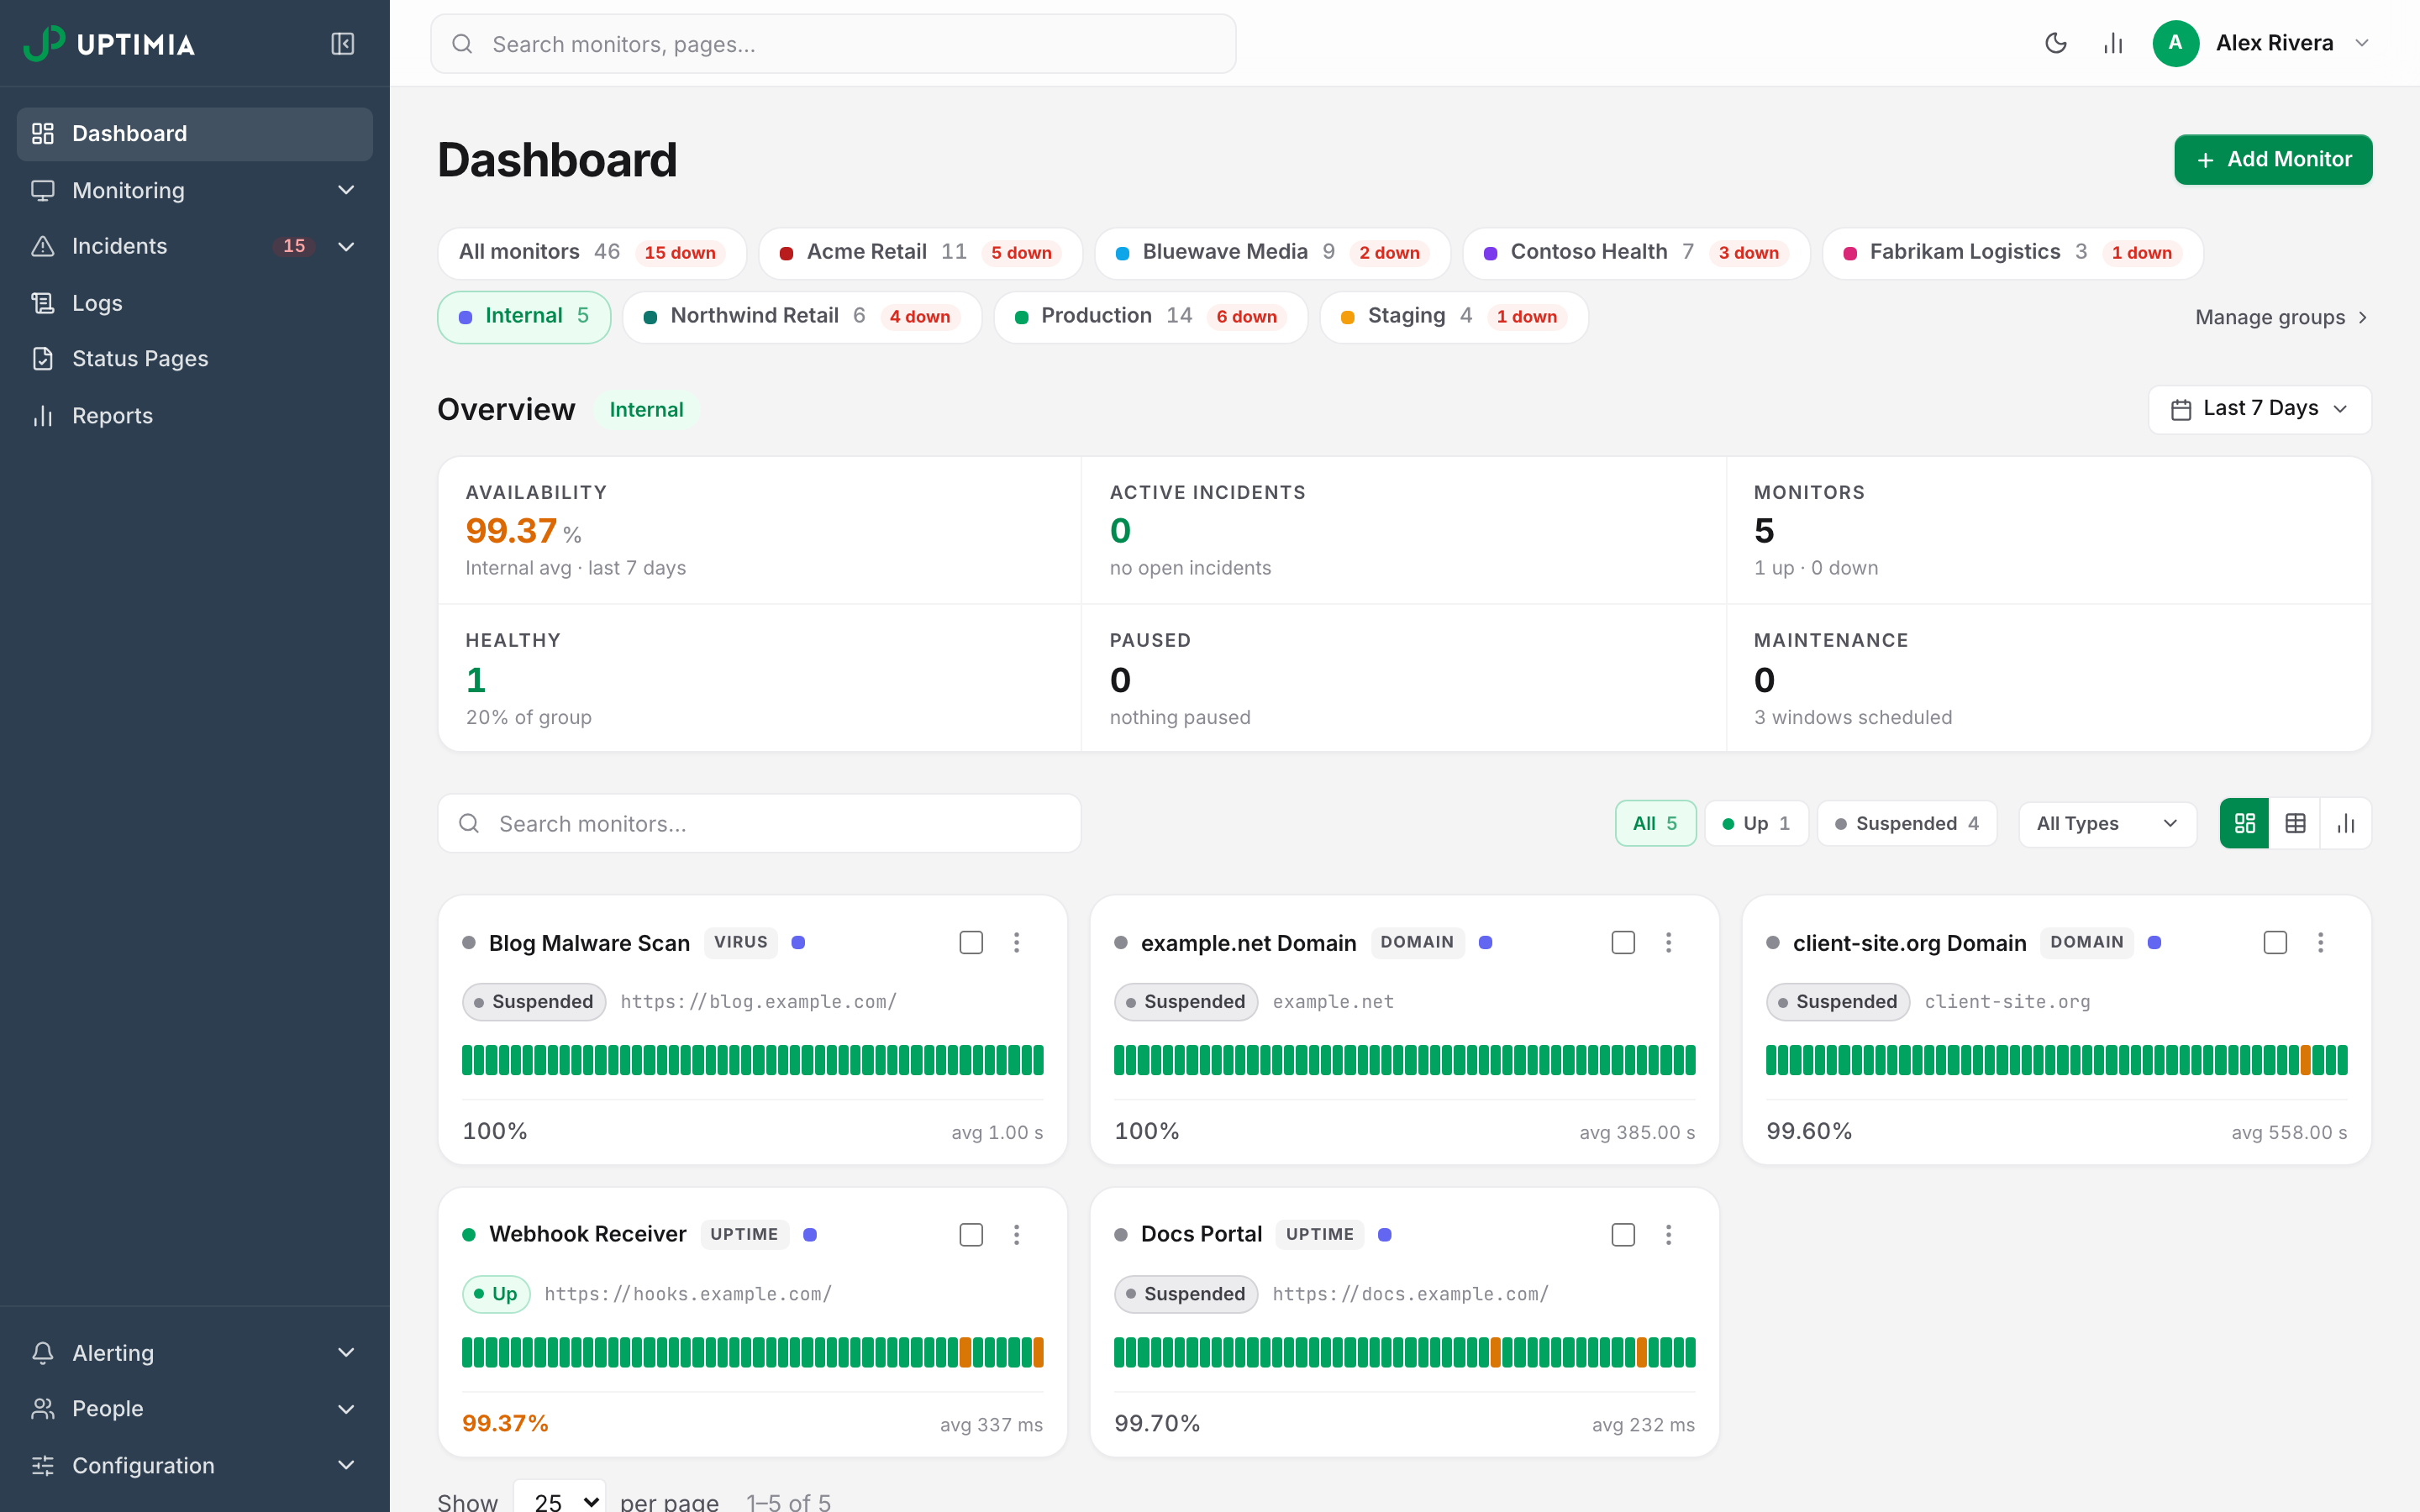
Task: Expand the Alerting sidebar section
Action: tap(195, 1352)
